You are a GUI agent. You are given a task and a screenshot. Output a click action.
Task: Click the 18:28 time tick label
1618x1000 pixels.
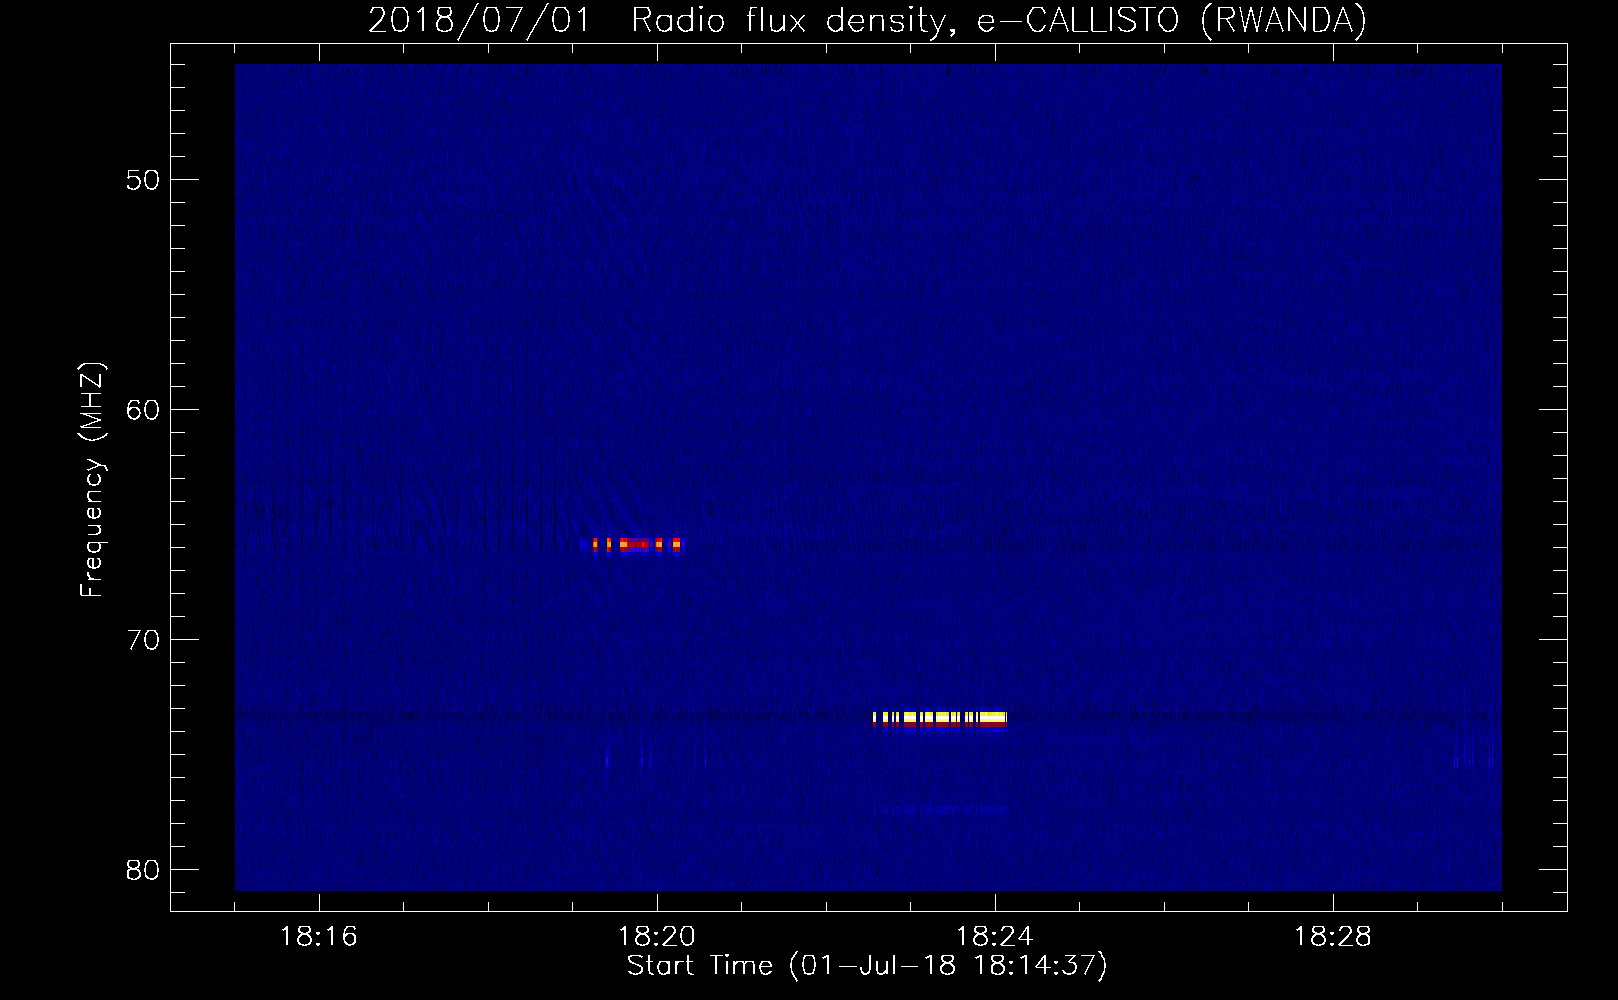click(1333, 937)
